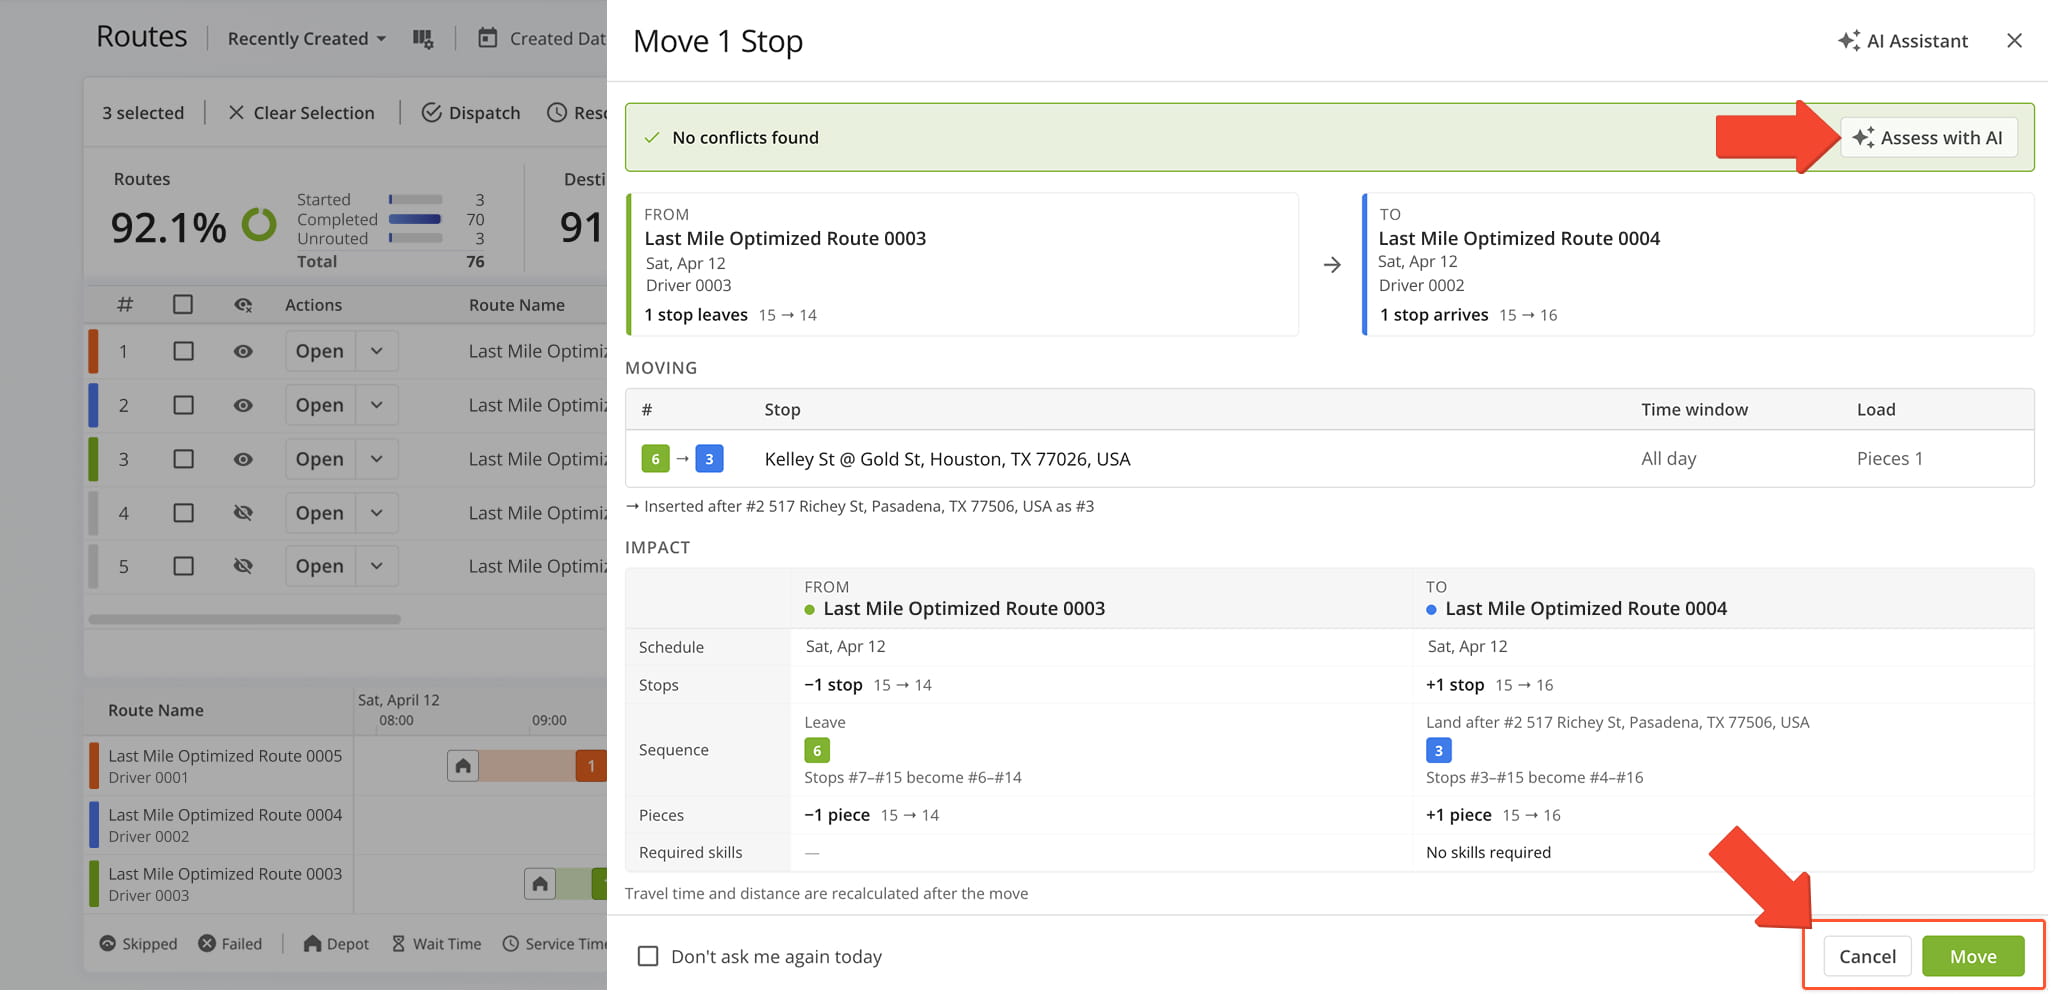
Task: Check the checkbox for route row 5
Action: click(x=183, y=566)
